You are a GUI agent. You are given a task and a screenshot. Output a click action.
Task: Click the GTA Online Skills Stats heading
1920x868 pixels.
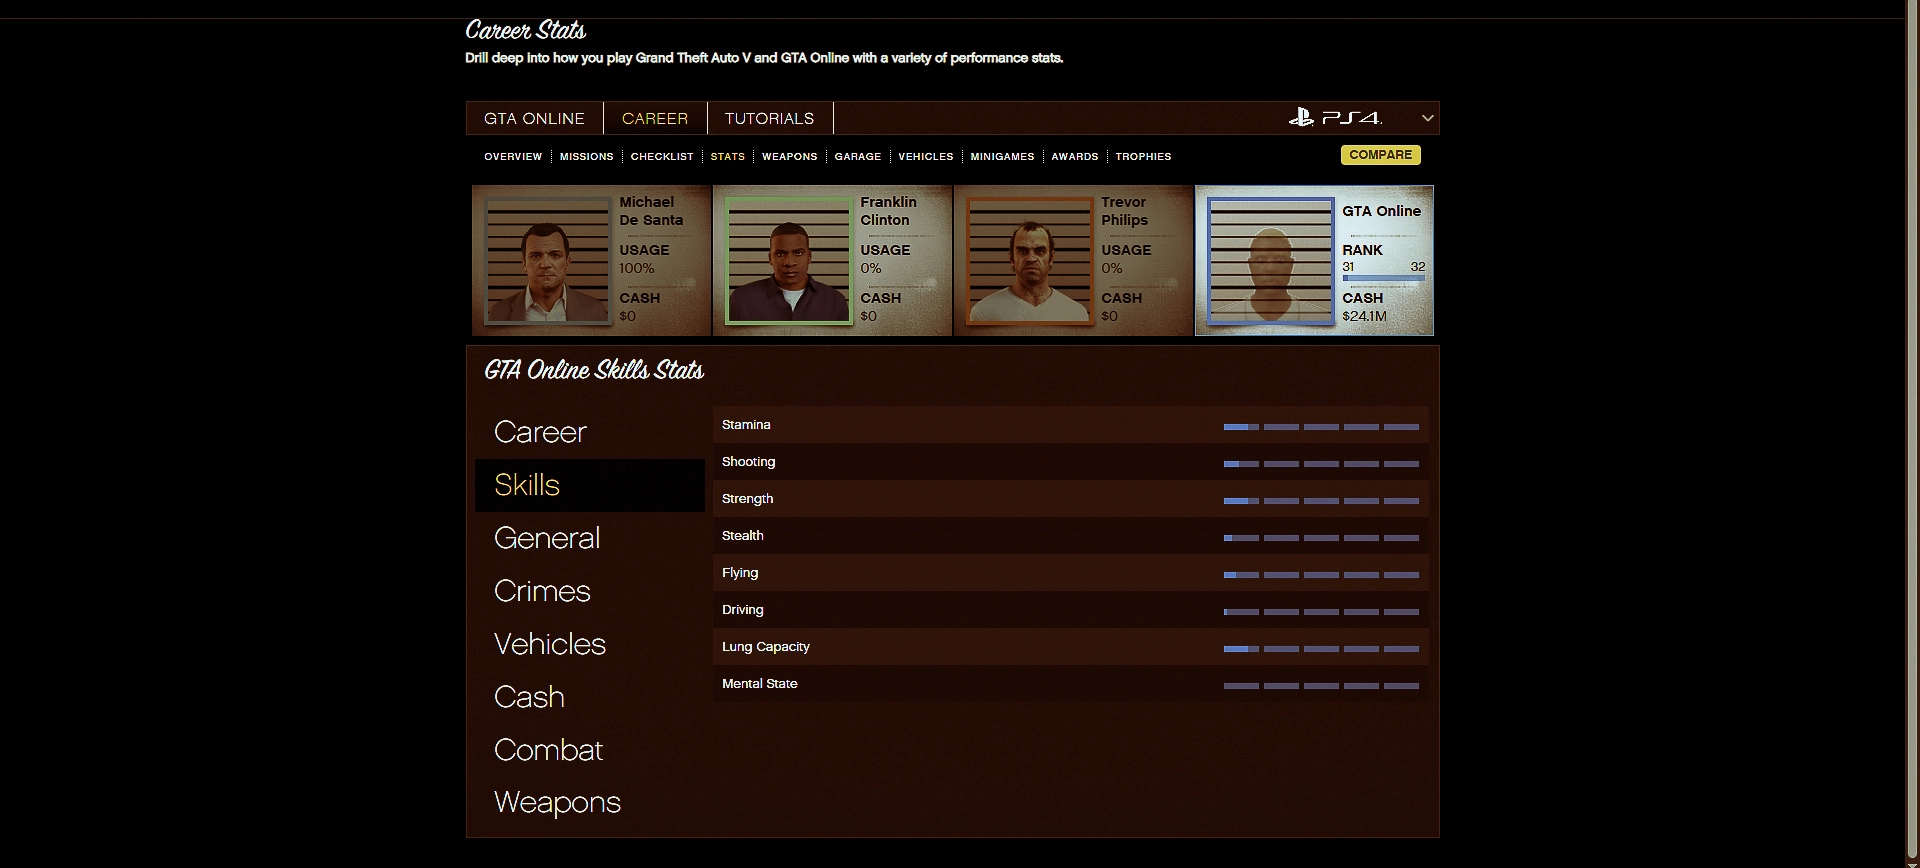(x=594, y=370)
